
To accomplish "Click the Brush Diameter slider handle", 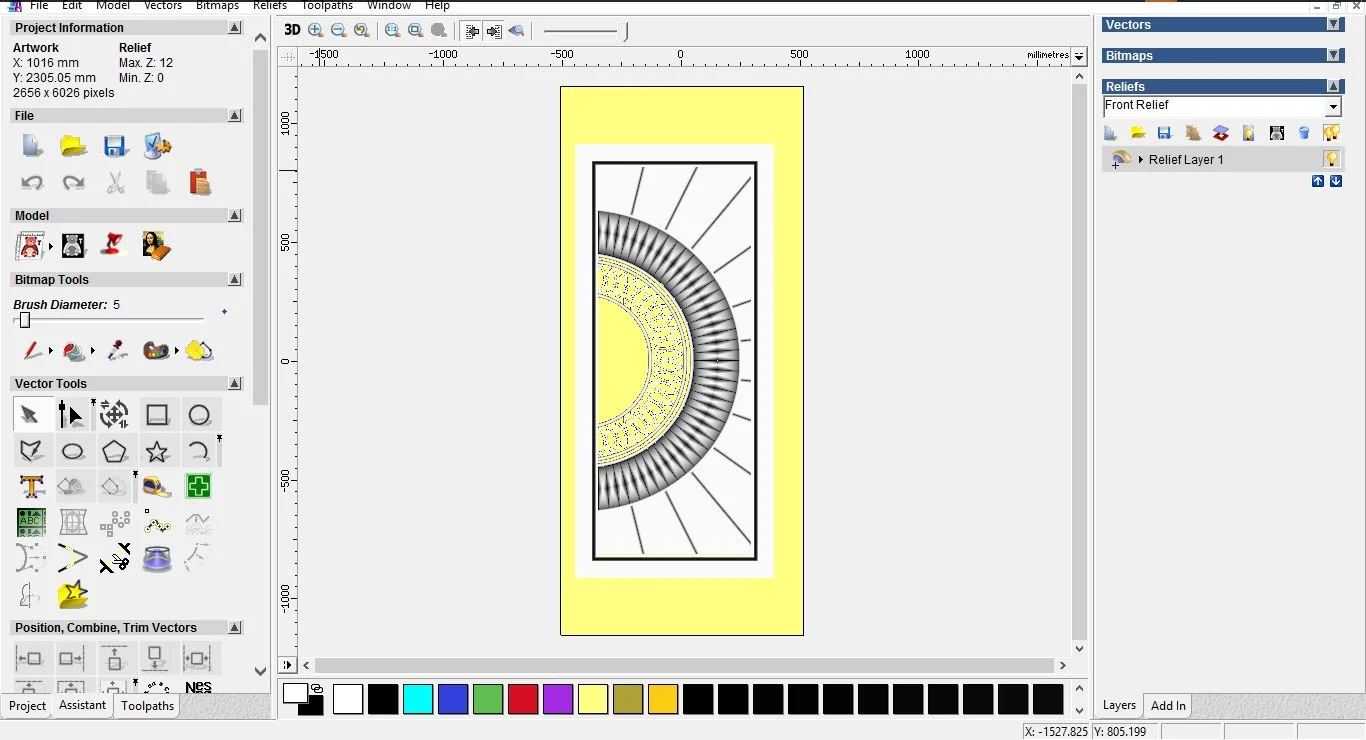I will [25, 320].
